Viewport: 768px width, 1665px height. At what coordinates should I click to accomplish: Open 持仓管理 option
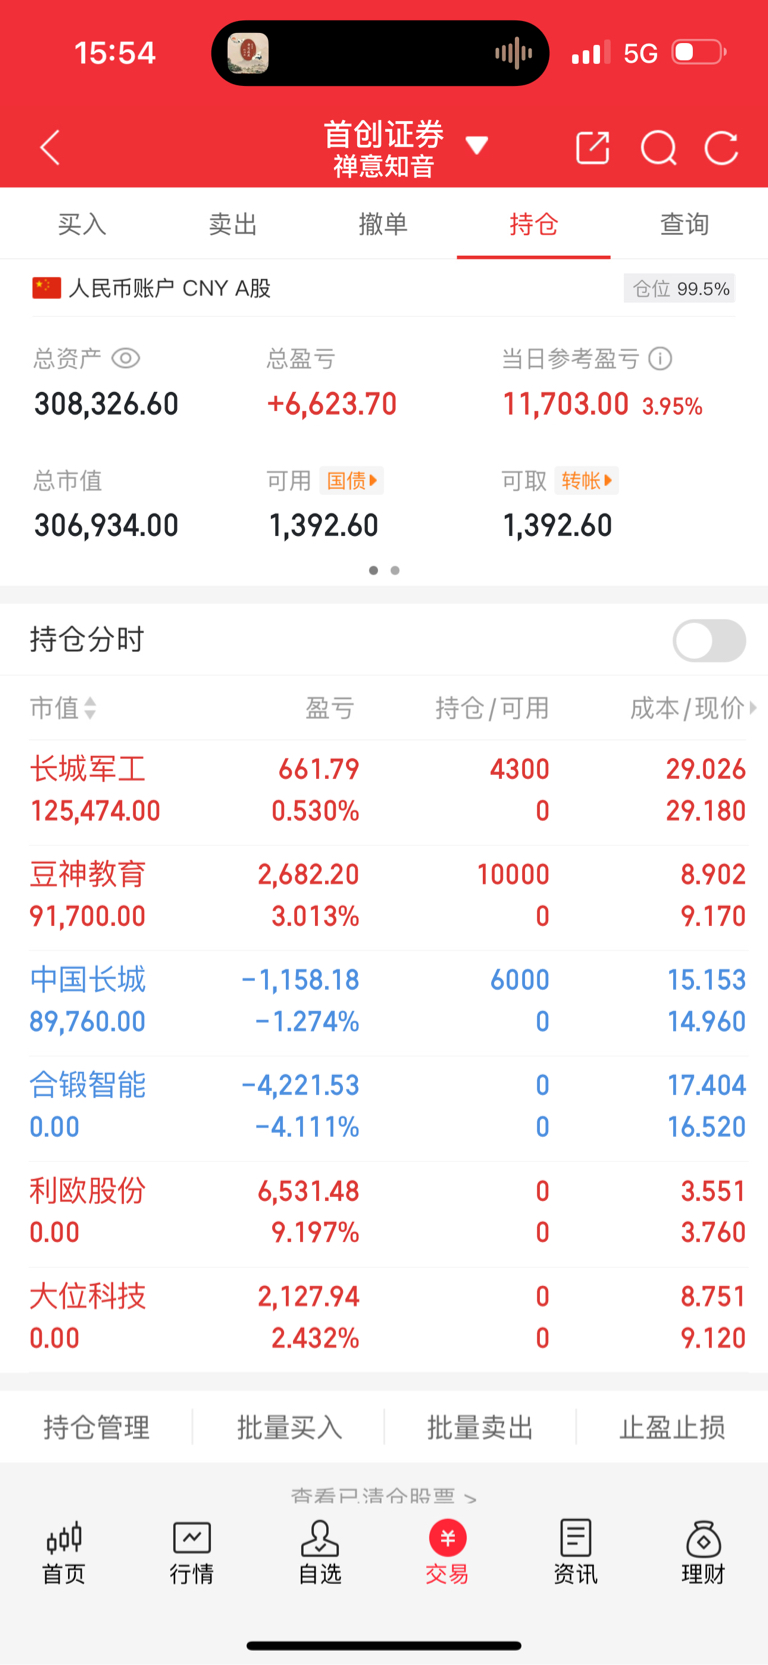[96, 1427]
